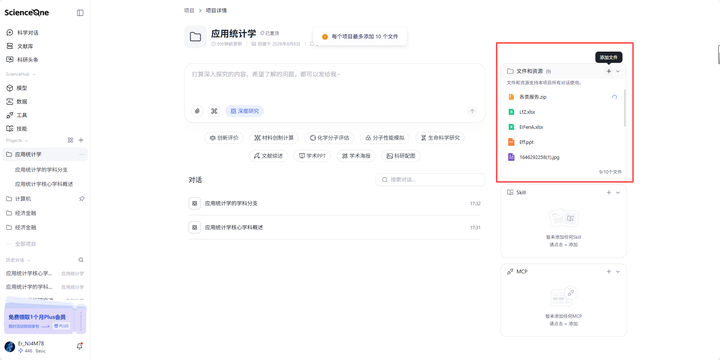Image resolution: width=720 pixels, height=360 pixels.
Task: Open more options for 应用统计学 project
Action: 82,154
